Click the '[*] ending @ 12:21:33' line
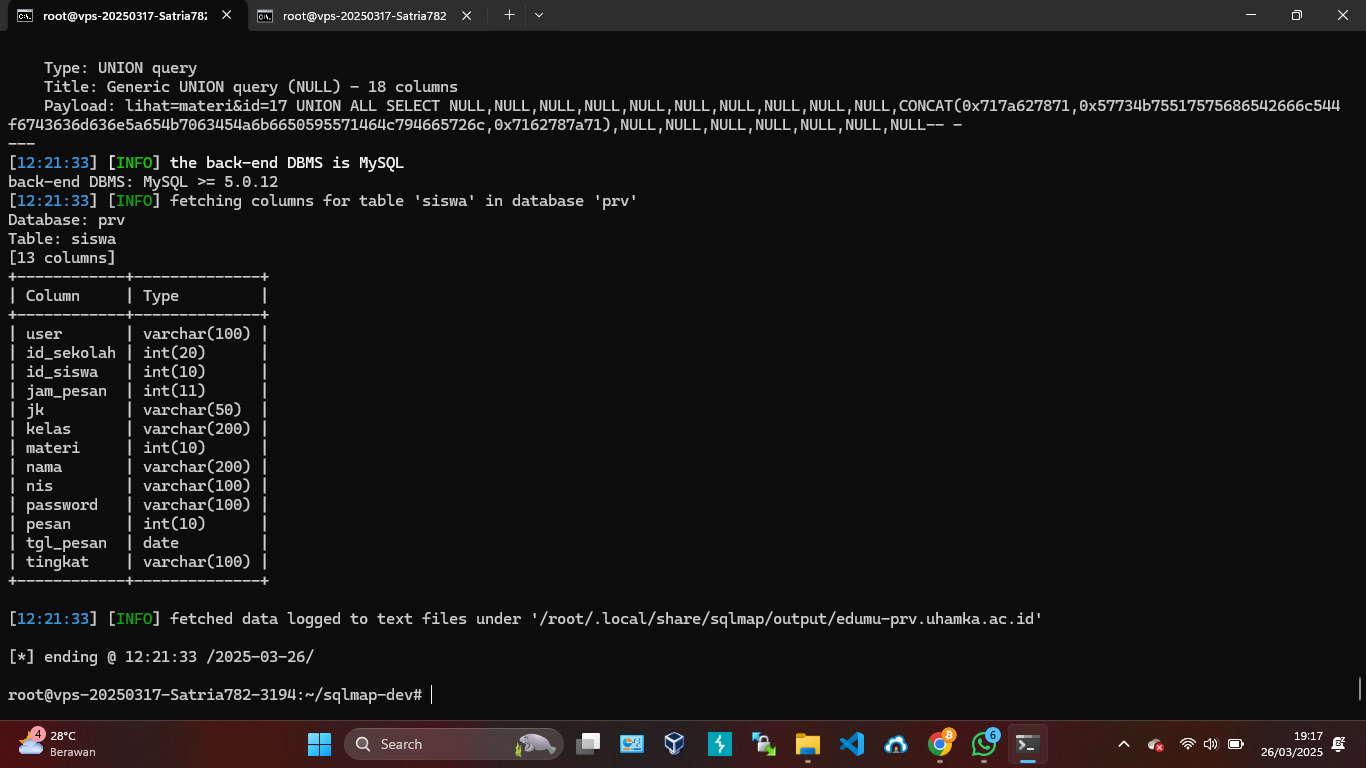 (161, 657)
